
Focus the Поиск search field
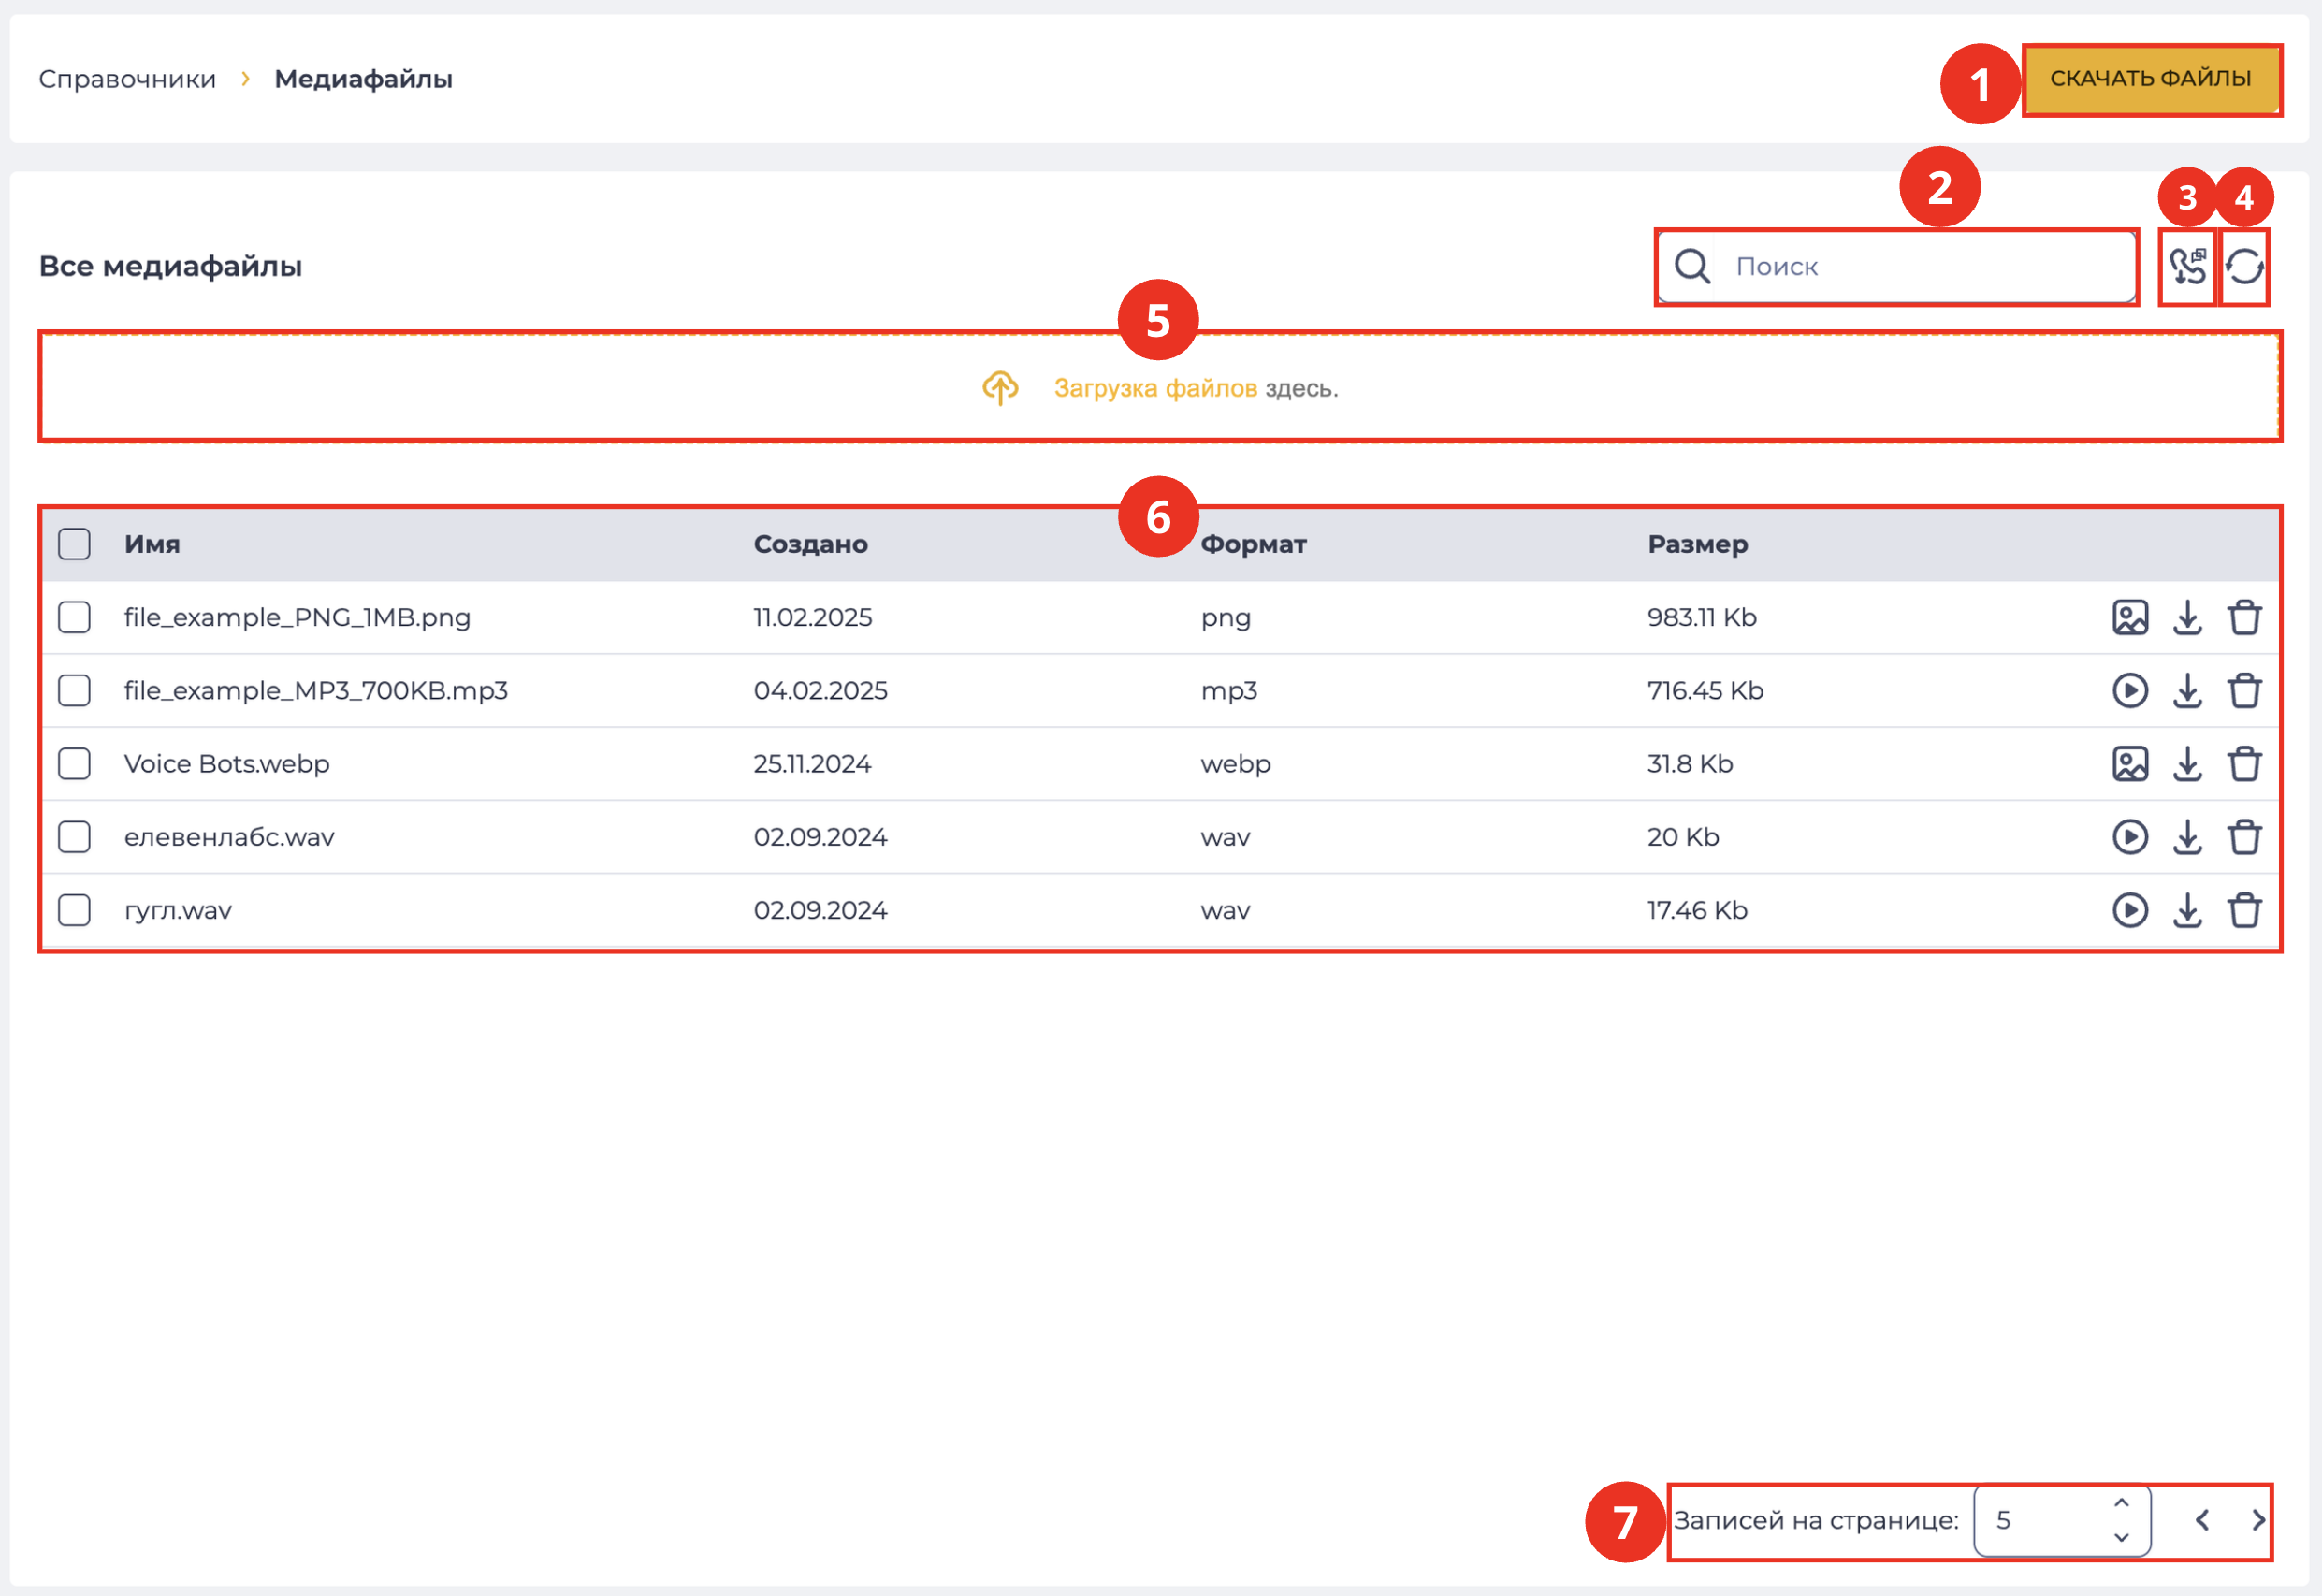[1897, 266]
